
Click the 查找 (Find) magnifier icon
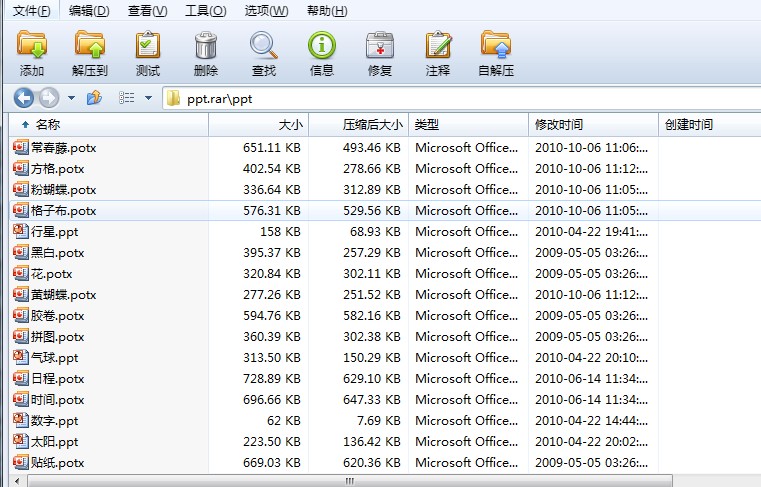pos(264,45)
